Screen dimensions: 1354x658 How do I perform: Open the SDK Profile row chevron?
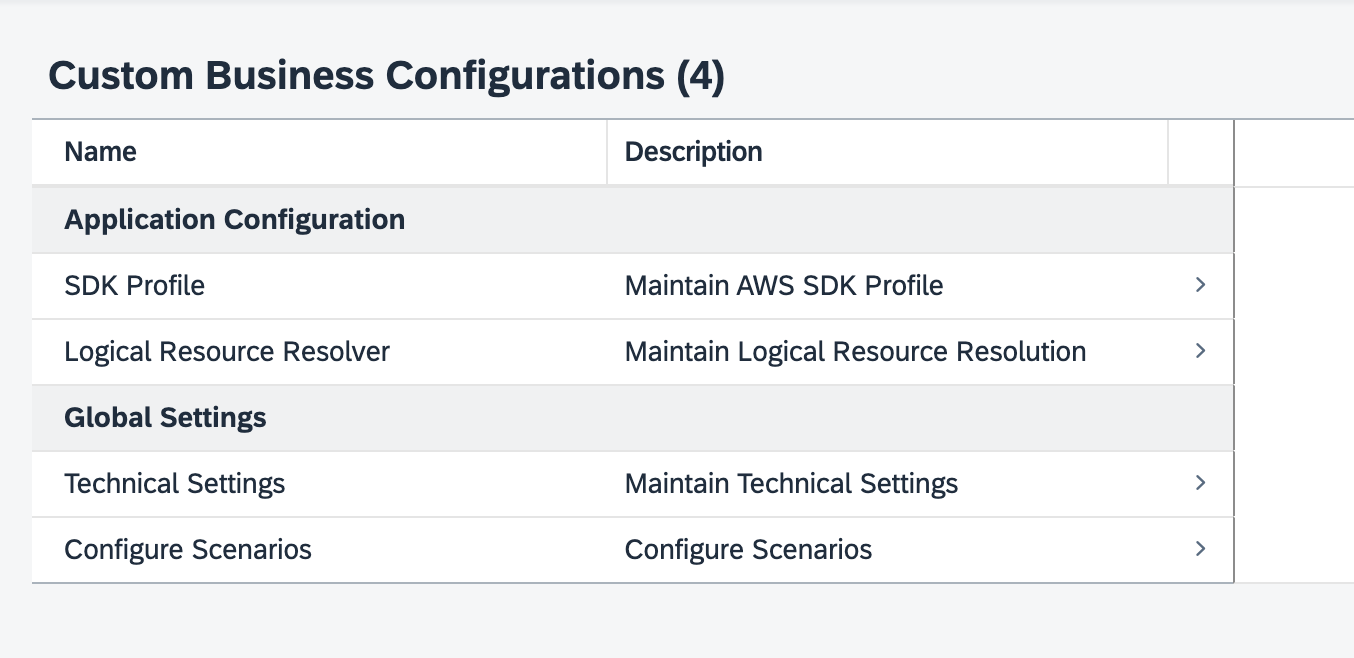(x=1201, y=285)
